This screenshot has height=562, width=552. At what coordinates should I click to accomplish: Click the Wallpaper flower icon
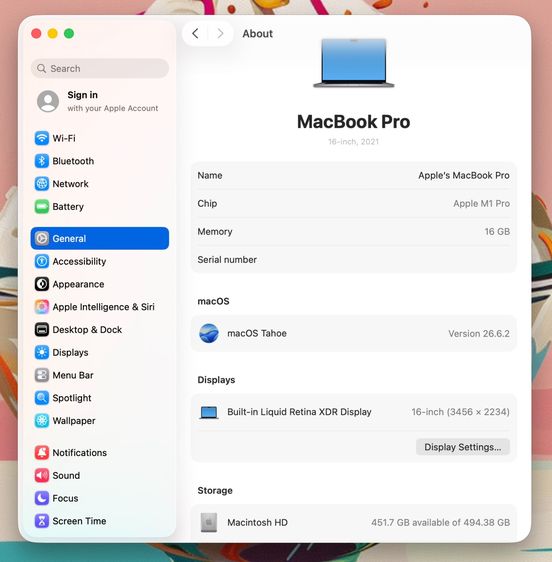[x=42, y=421]
